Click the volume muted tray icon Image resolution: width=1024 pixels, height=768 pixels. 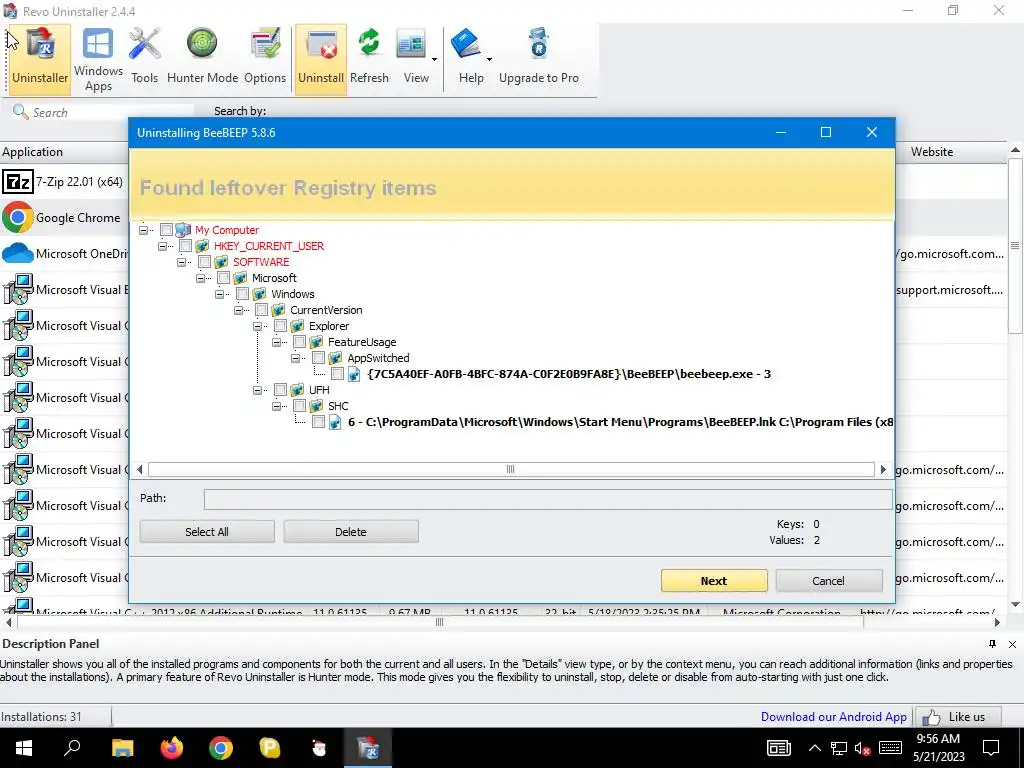pyautogui.click(x=863, y=748)
